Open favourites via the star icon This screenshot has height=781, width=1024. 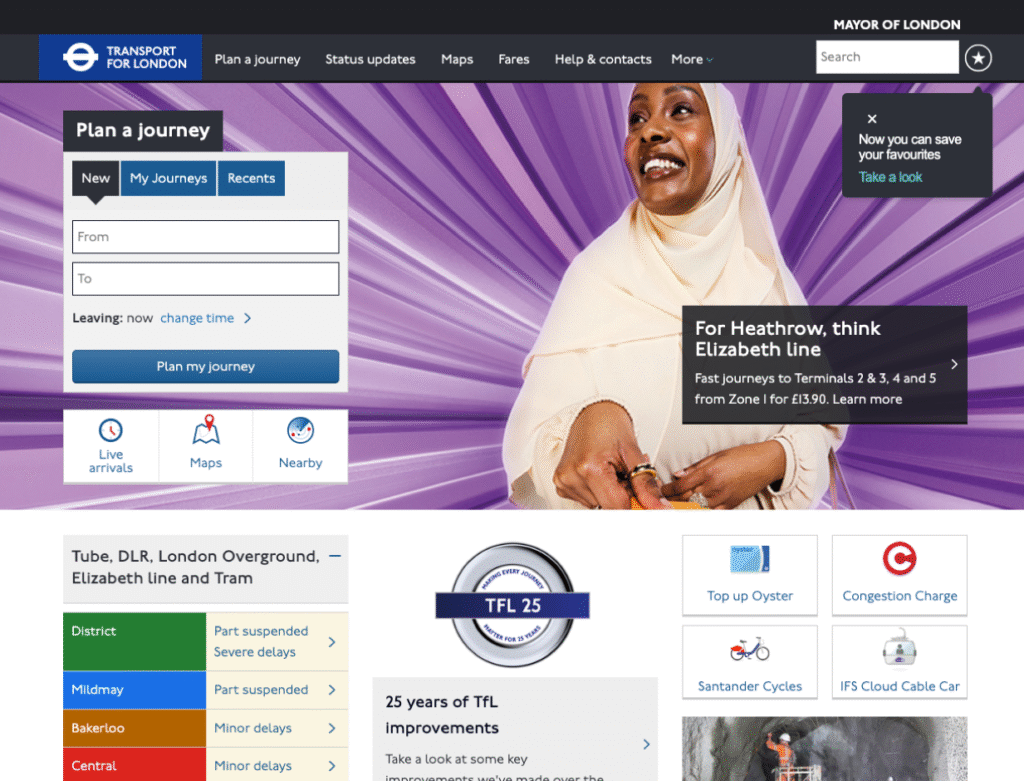(978, 58)
